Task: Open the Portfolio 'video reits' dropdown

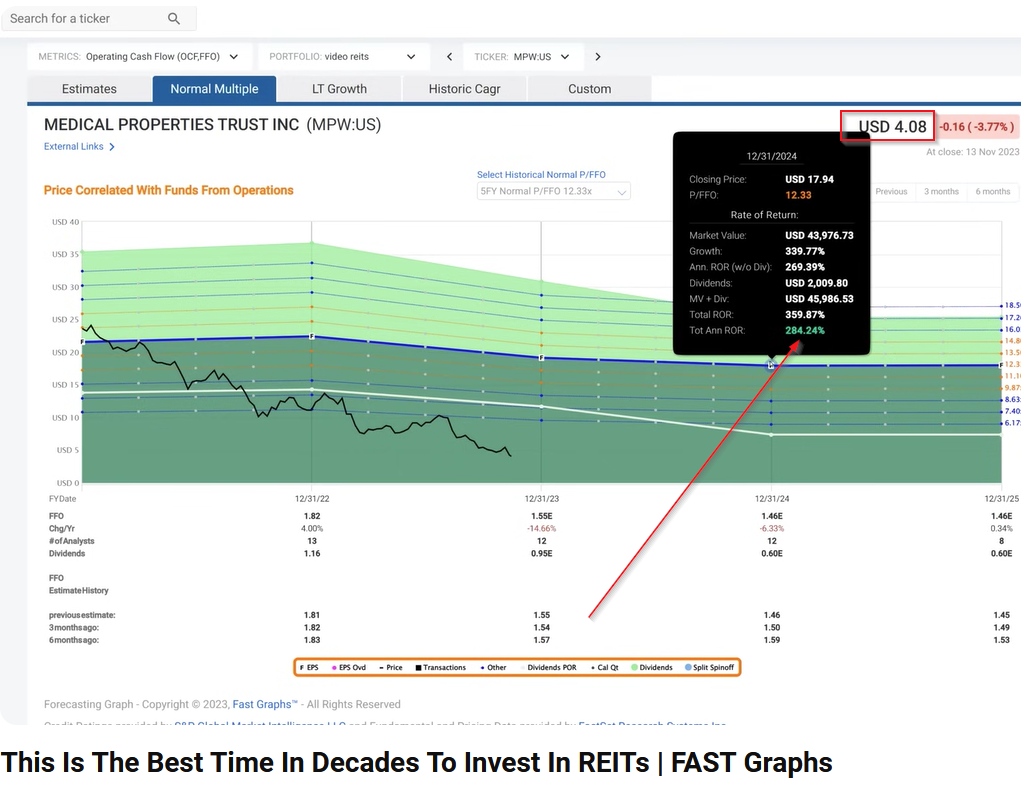Action: pos(343,57)
